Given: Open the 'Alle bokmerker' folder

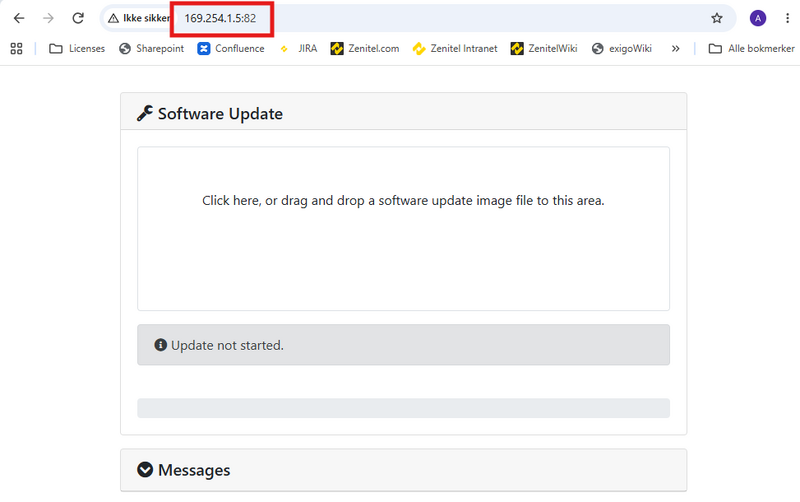Looking at the screenshot, I should 752,48.
